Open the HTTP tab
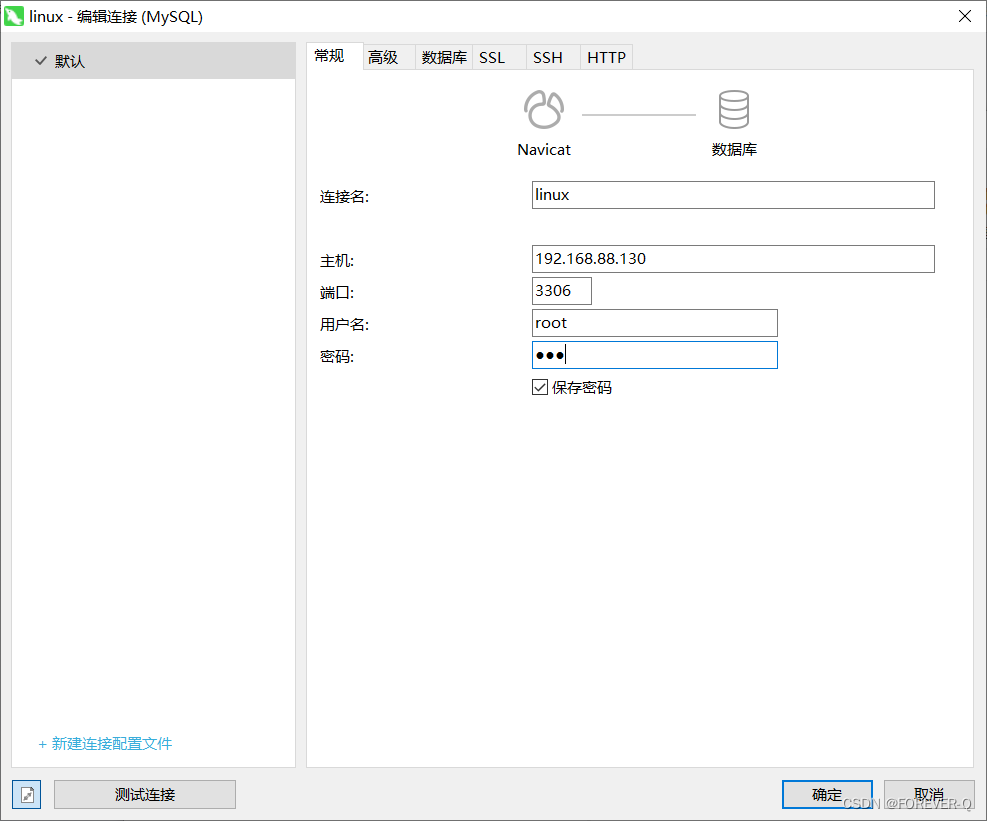987x821 pixels. tap(606, 57)
